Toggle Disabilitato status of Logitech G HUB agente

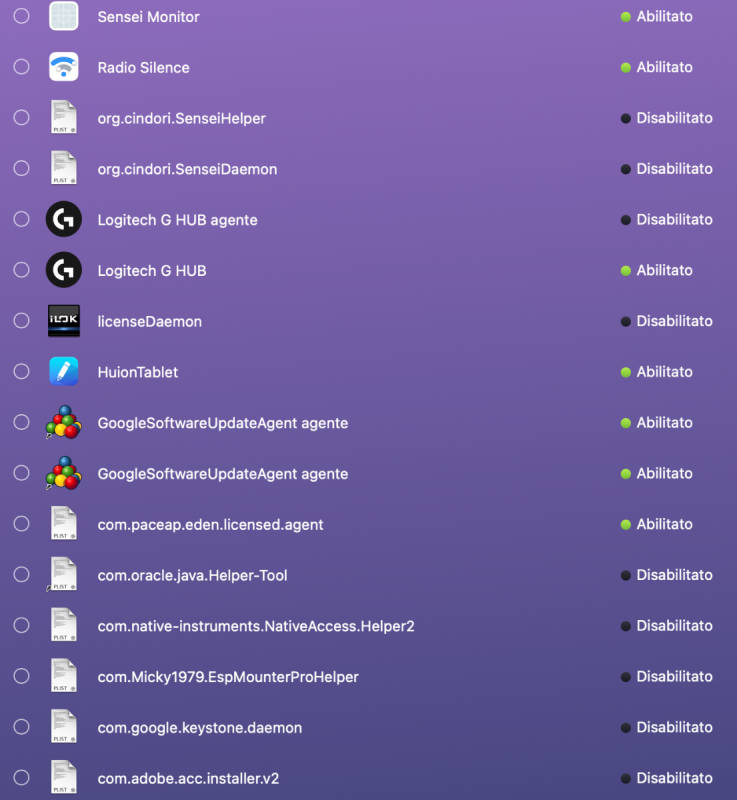tap(667, 219)
